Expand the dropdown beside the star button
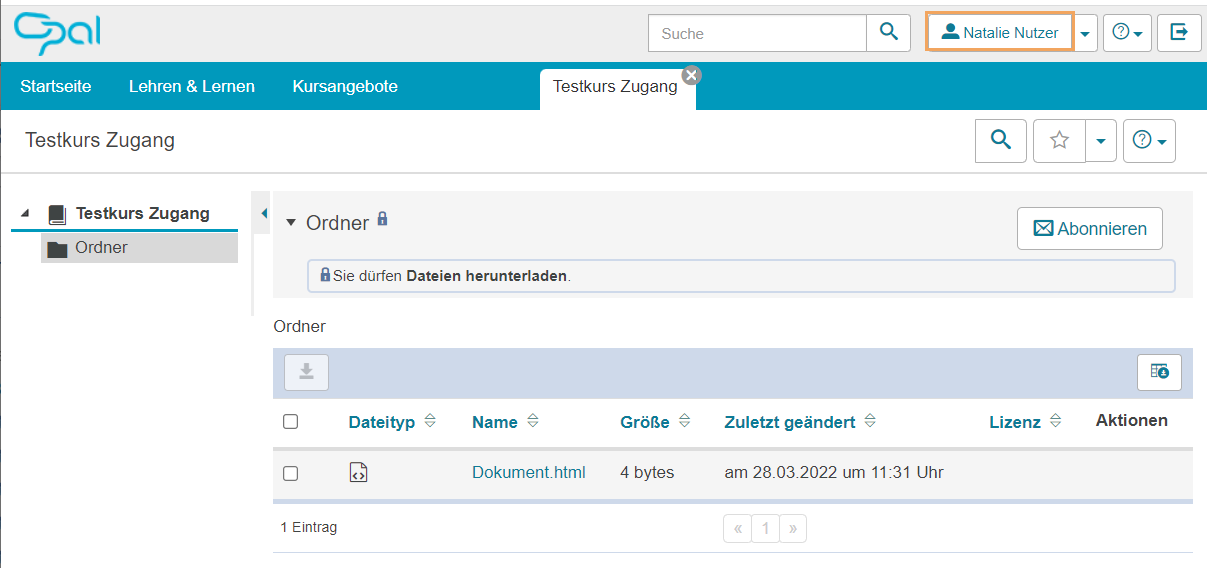1207x568 pixels. [1100, 141]
